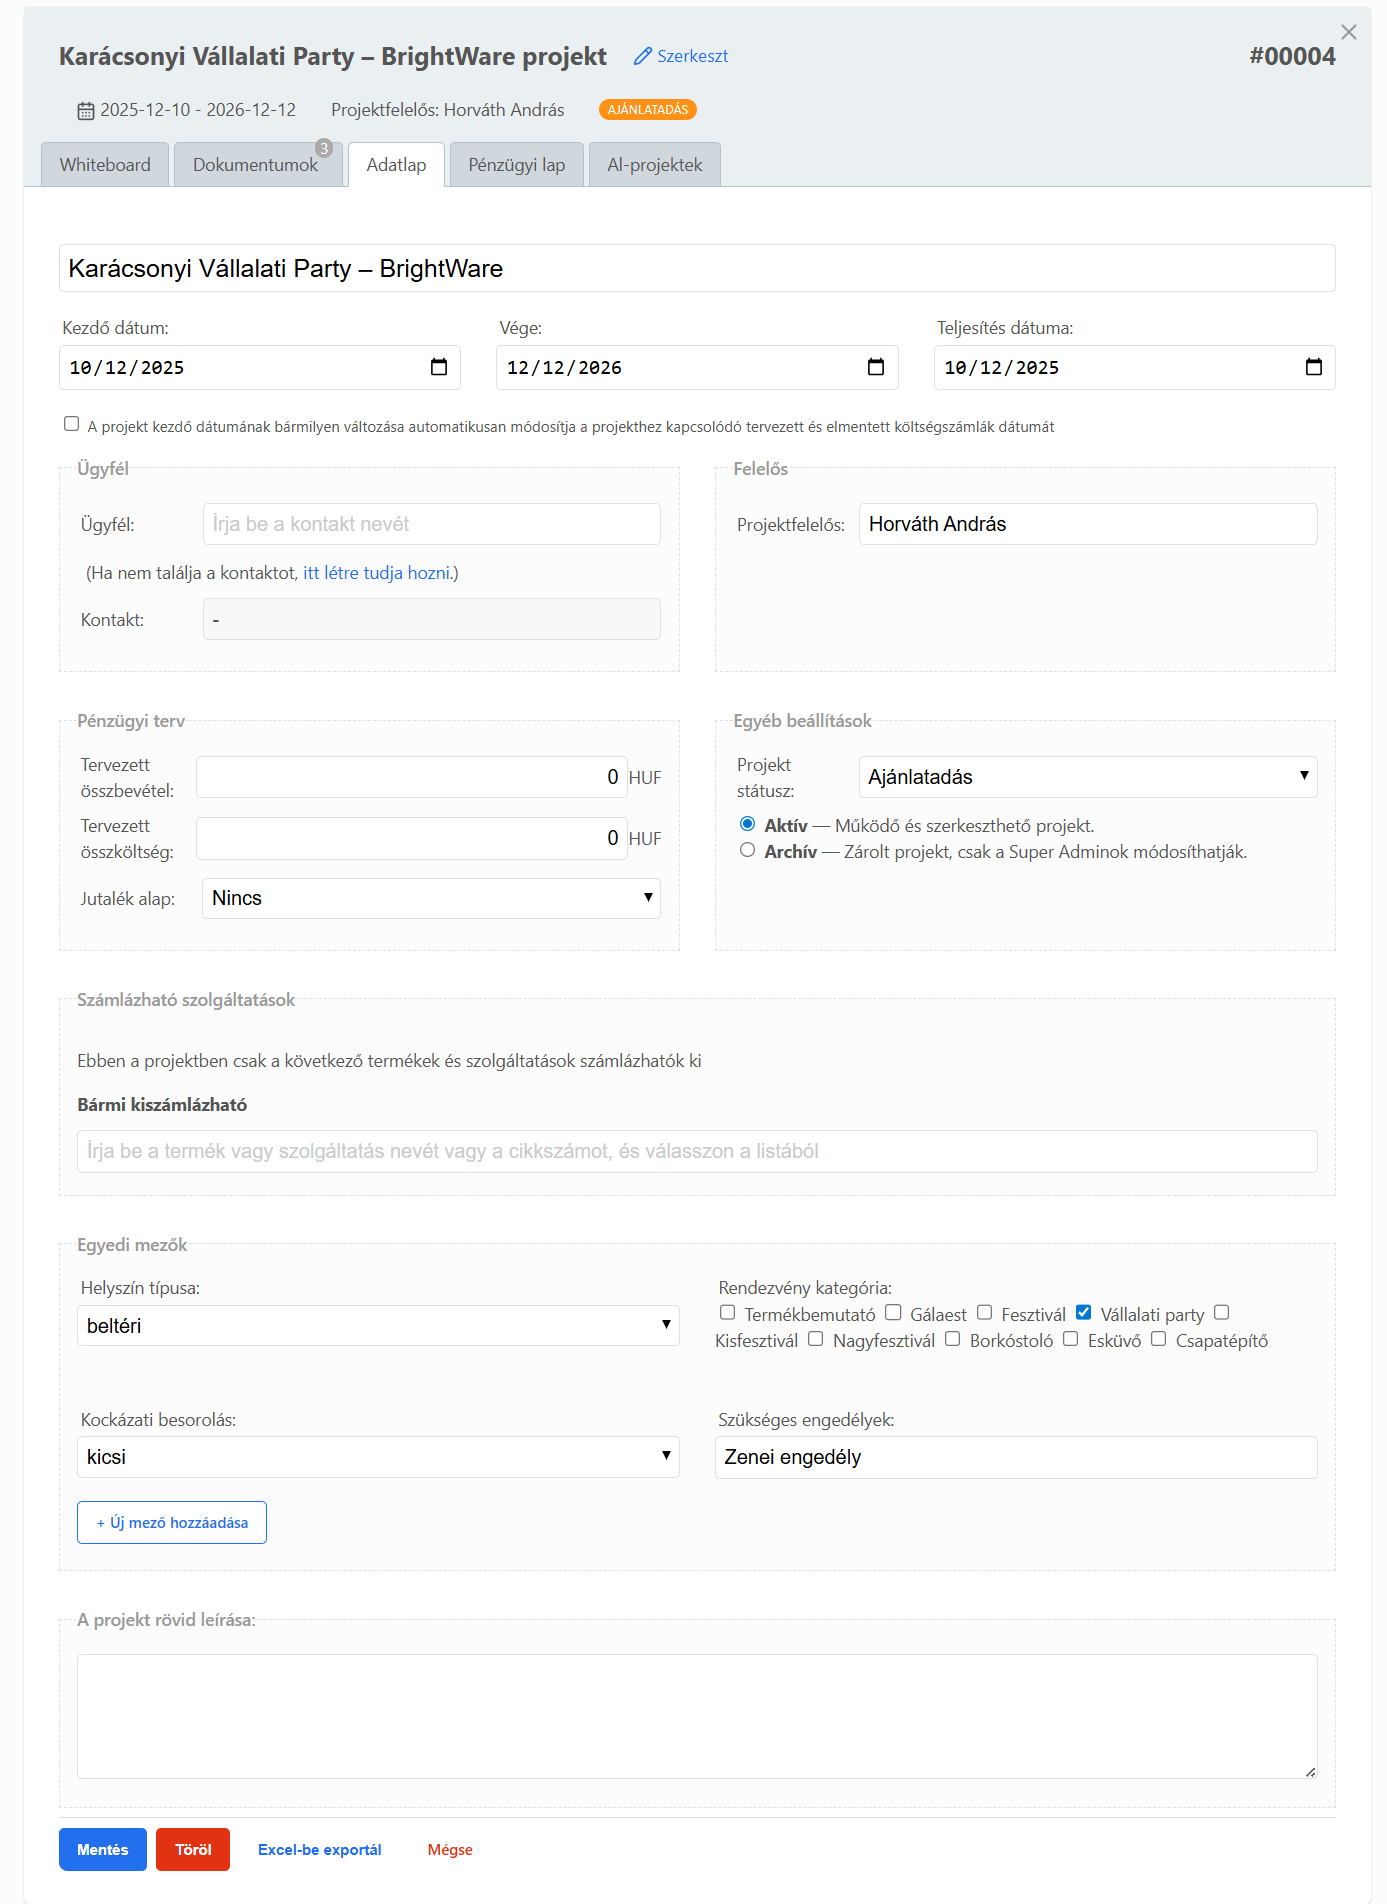The image size is (1387, 1904).
Task: Select the Archív radio button
Action: coord(747,850)
